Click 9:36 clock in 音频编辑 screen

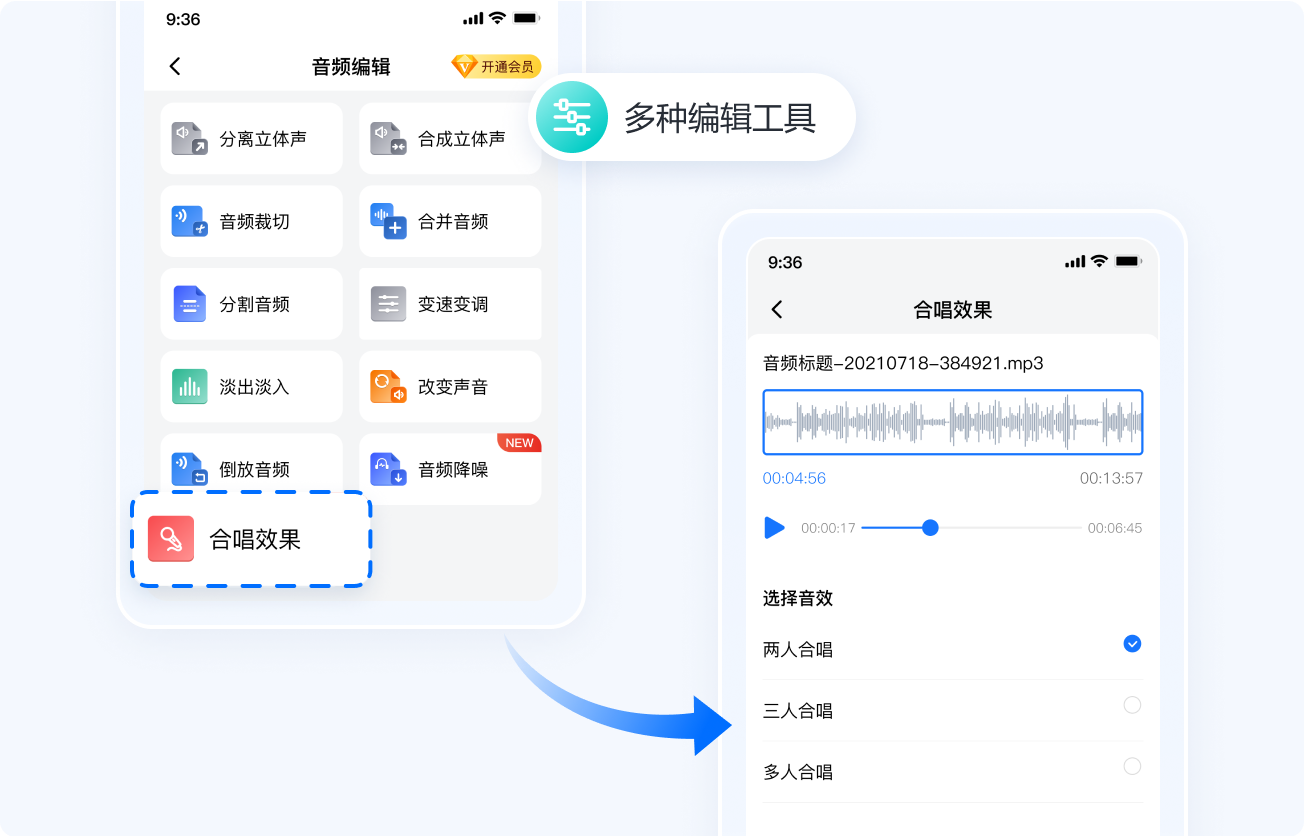pyautogui.click(x=183, y=19)
